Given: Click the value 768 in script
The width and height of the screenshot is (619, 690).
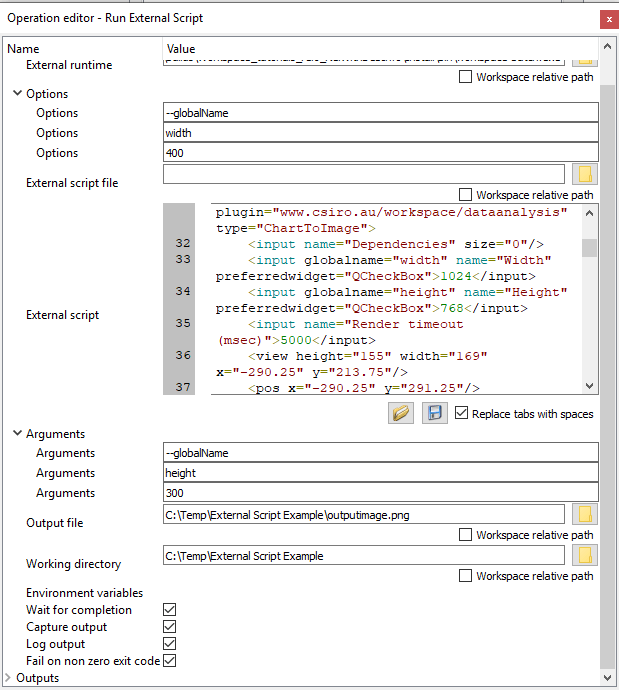Looking at the screenshot, I should point(452,308).
